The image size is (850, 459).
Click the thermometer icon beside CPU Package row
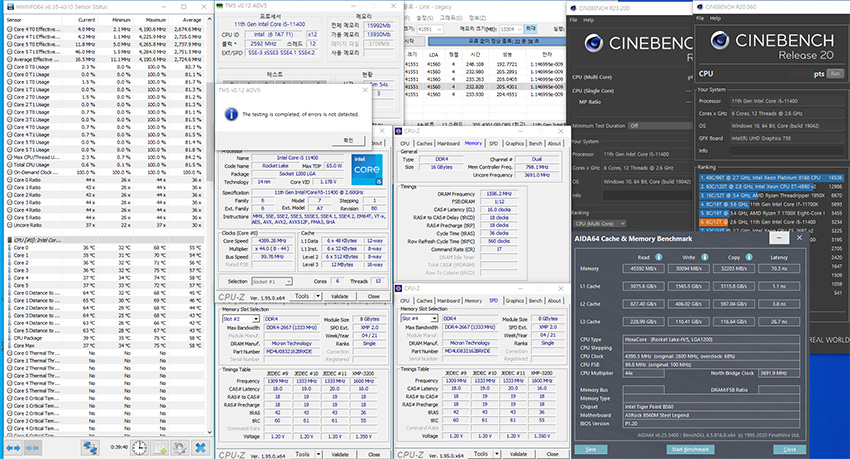click(x=10, y=338)
